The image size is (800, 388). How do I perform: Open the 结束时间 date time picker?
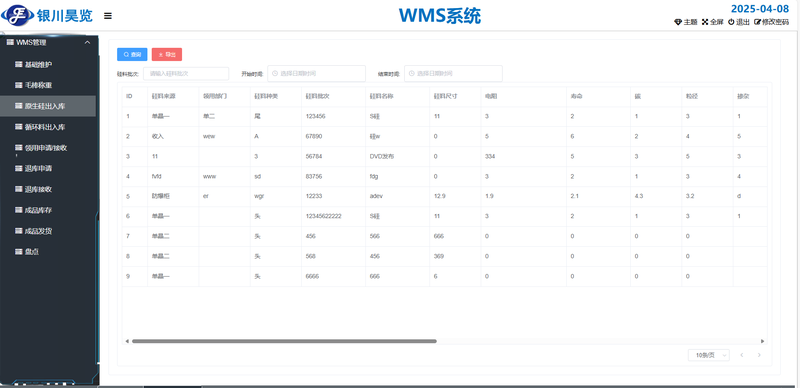[x=453, y=74]
